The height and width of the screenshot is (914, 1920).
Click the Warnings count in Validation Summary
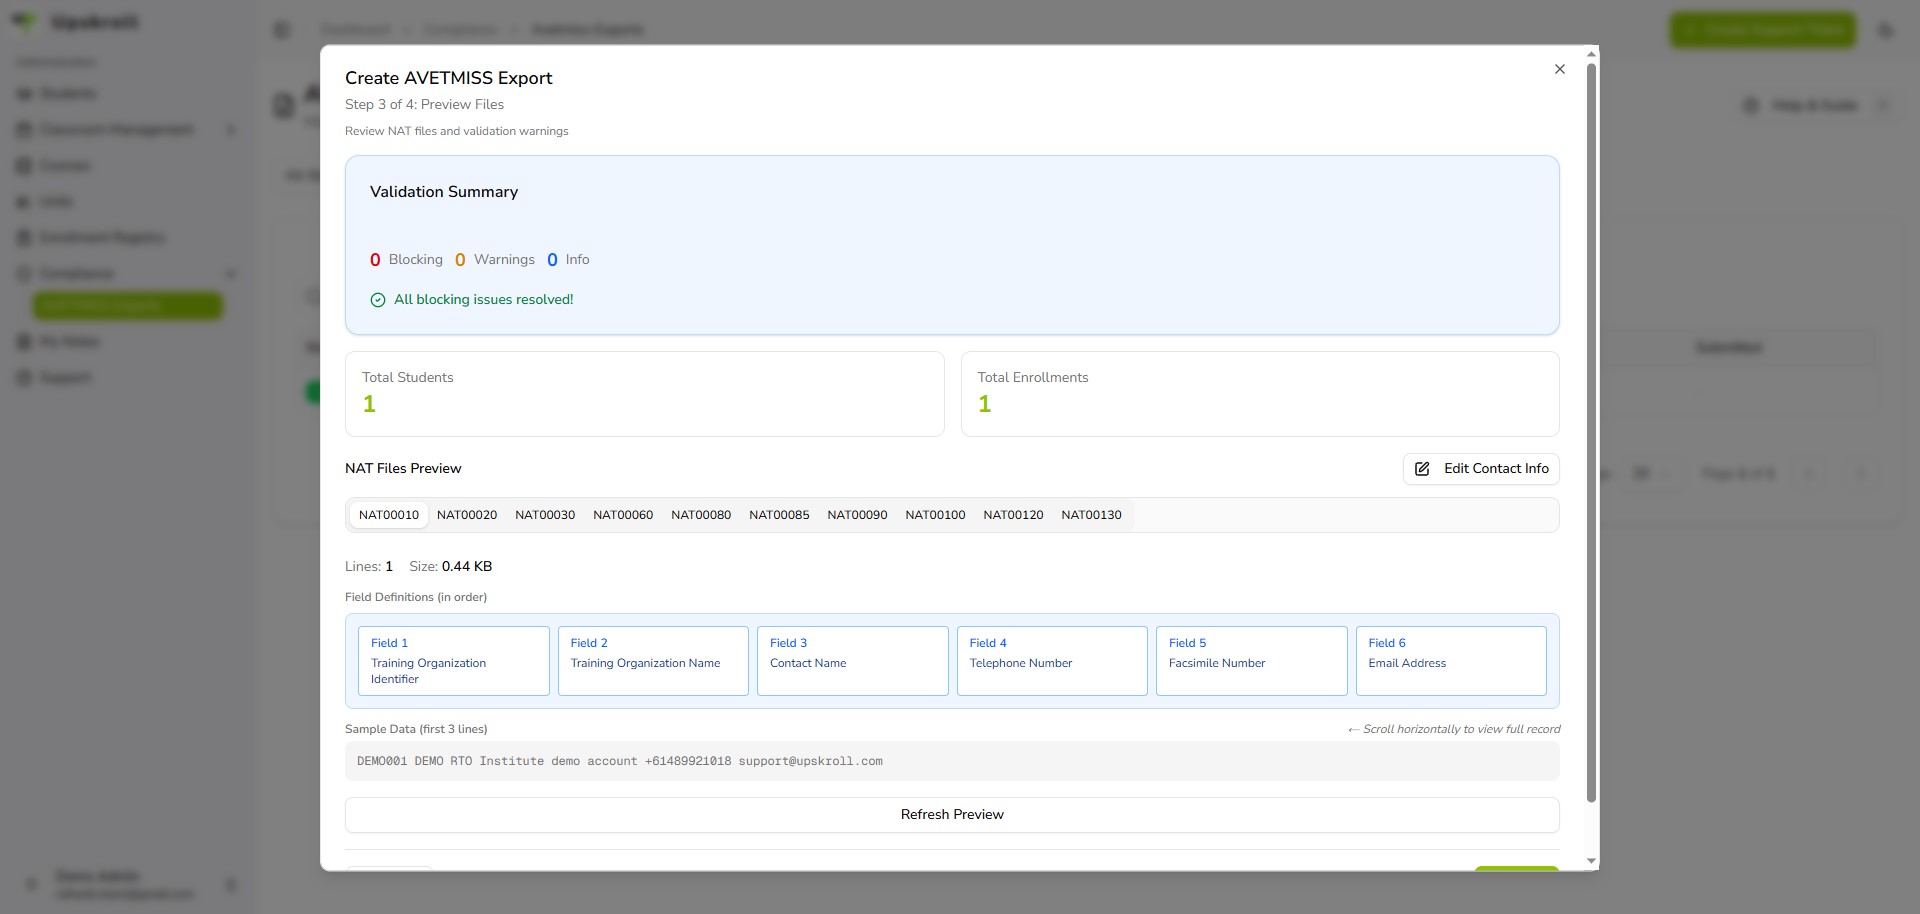460,260
